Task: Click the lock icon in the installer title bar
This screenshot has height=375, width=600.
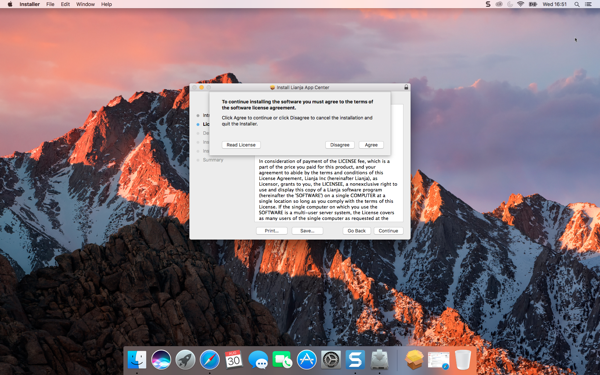Action: (x=406, y=87)
